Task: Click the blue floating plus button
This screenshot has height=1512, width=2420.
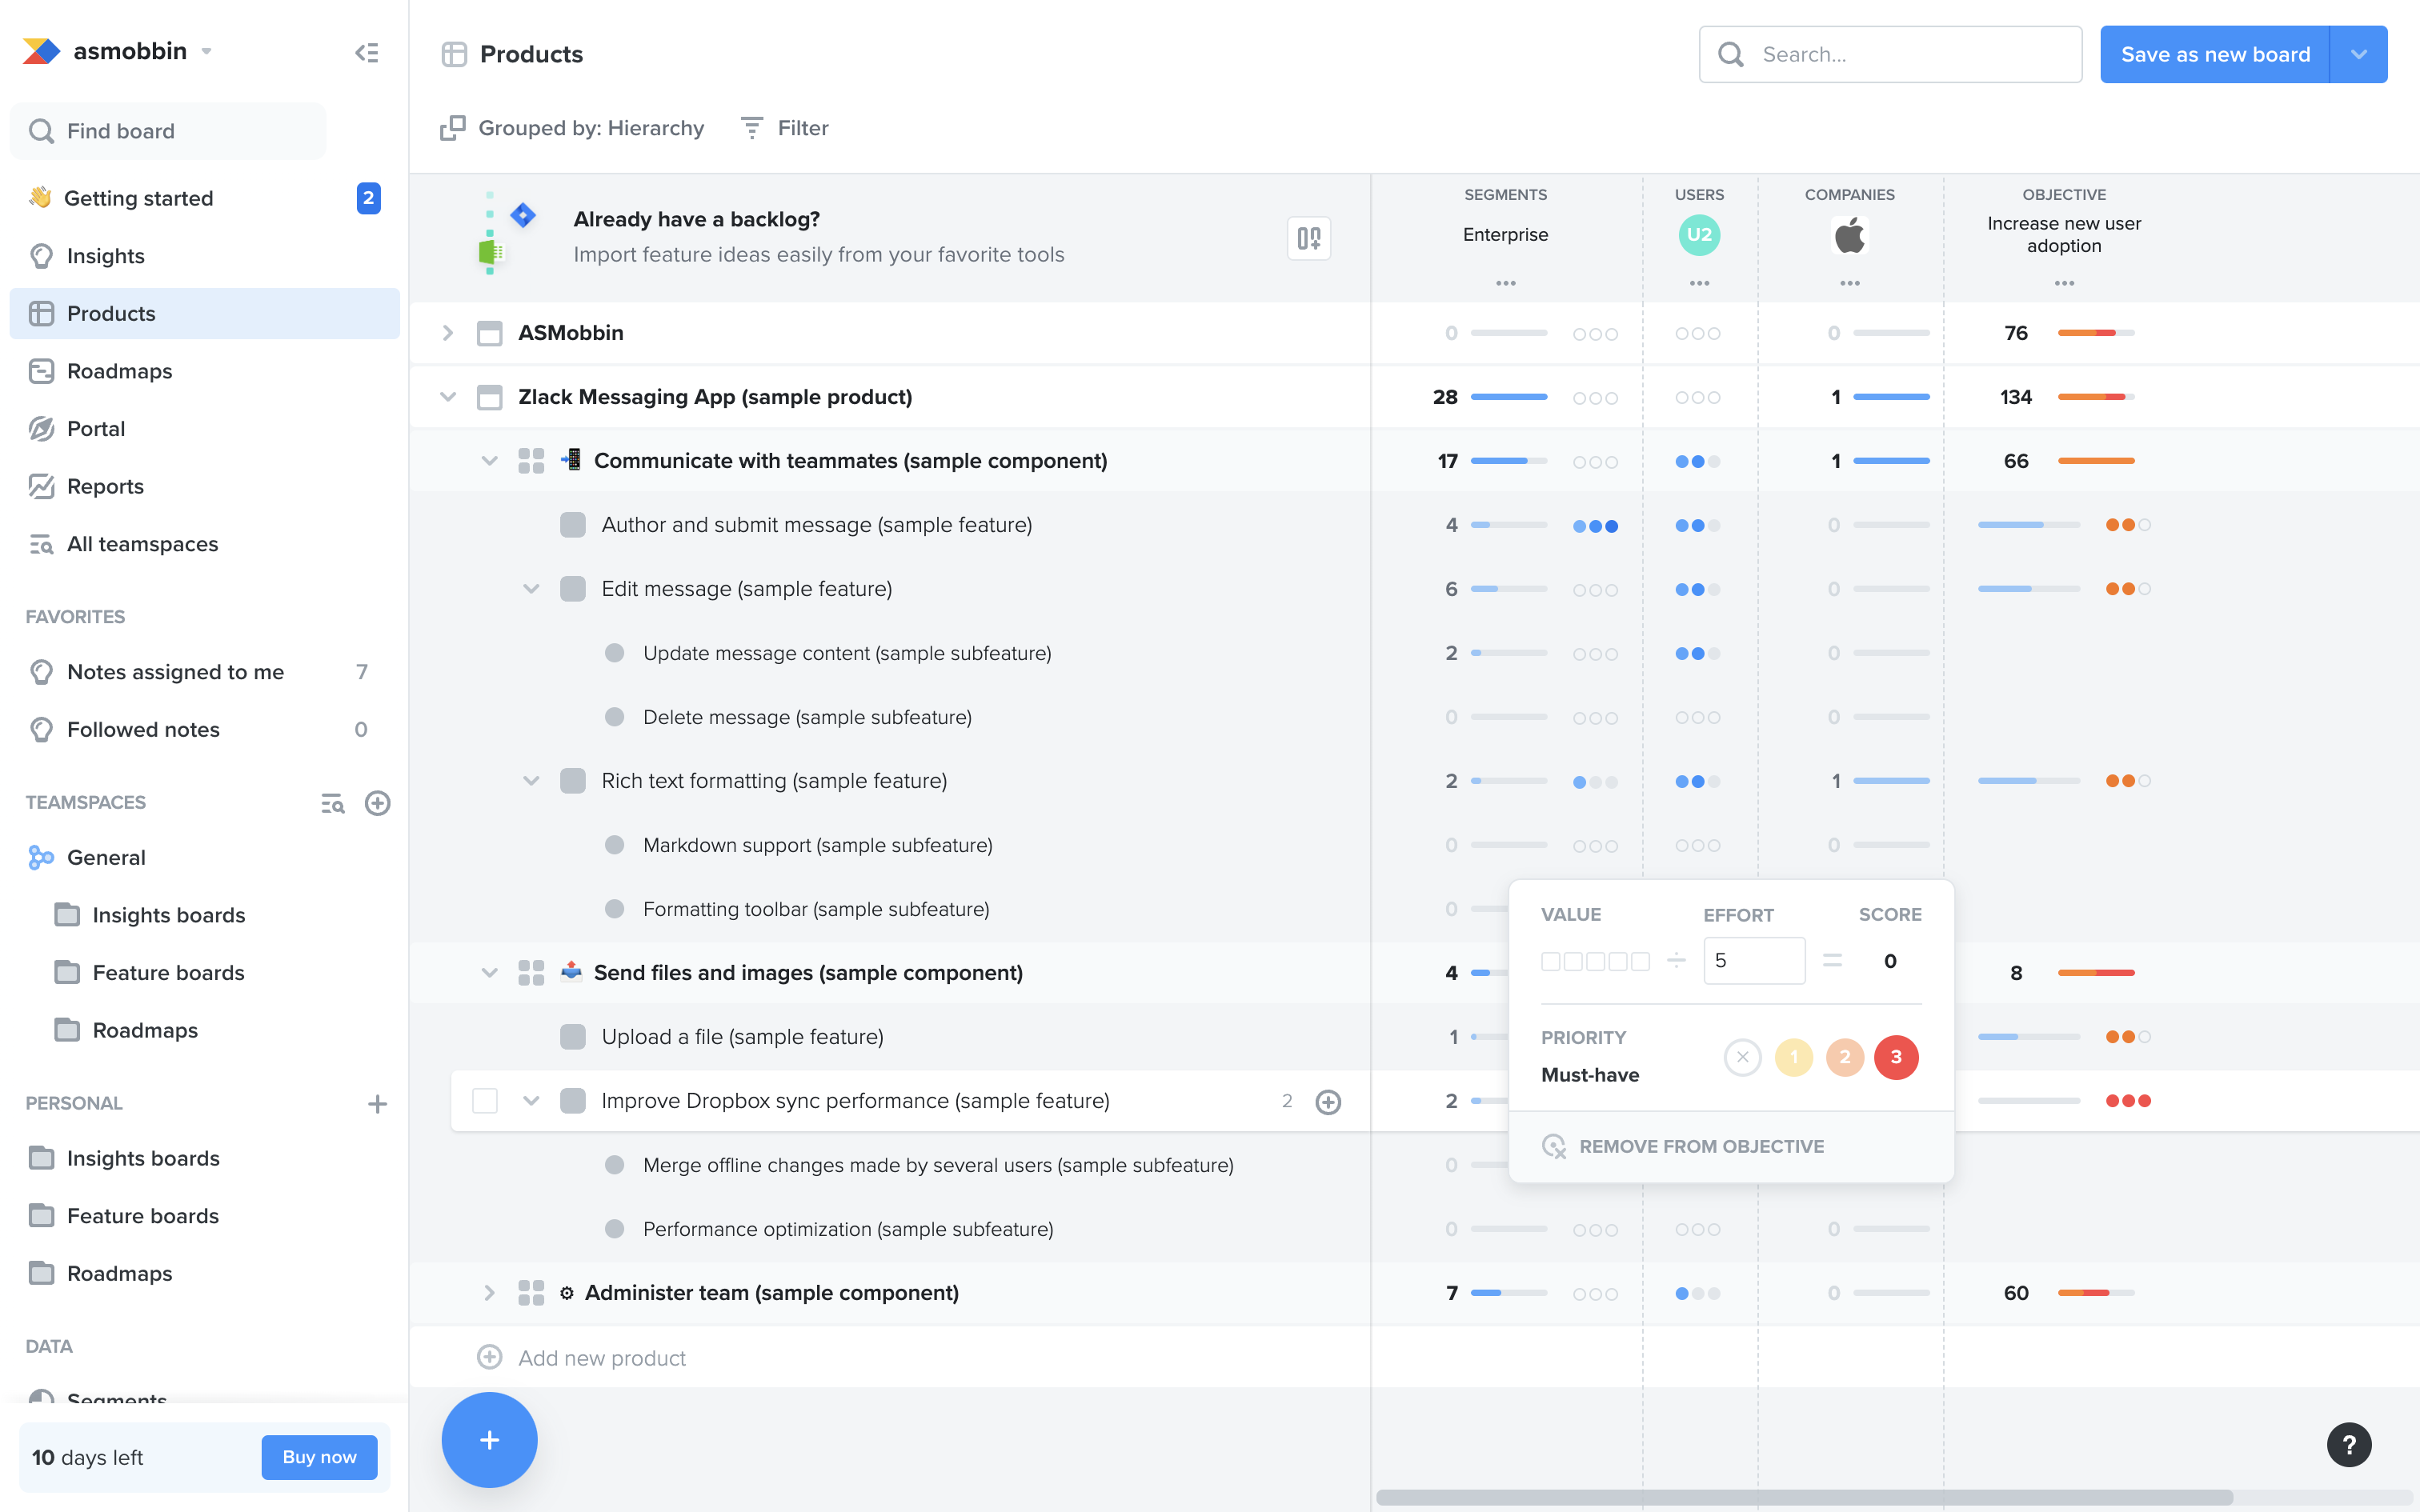Action: pos(489,1440)
